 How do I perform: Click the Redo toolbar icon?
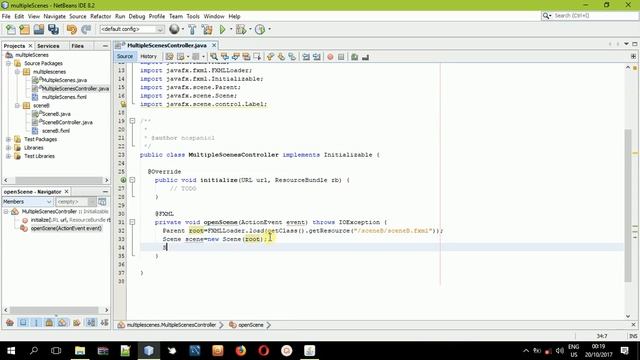pyautogui.click(x=86, y=29)
